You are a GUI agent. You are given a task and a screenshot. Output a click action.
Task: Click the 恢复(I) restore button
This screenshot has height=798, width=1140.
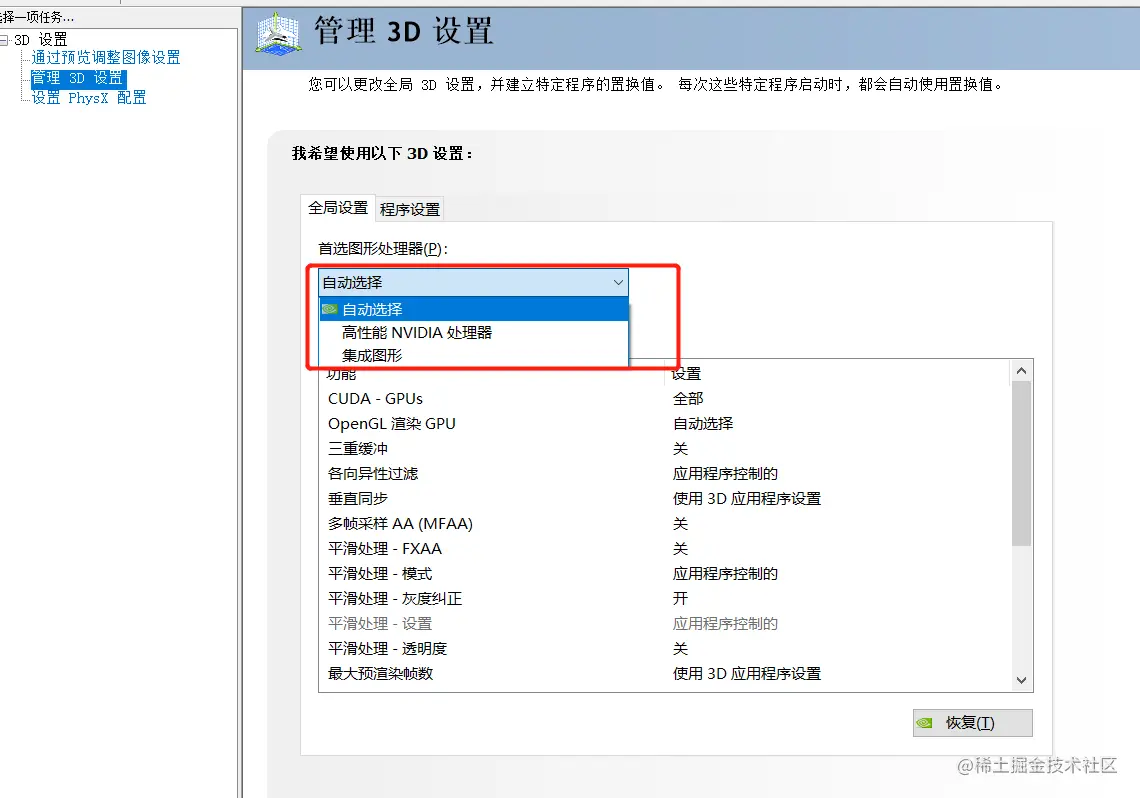tap(972, 722)
